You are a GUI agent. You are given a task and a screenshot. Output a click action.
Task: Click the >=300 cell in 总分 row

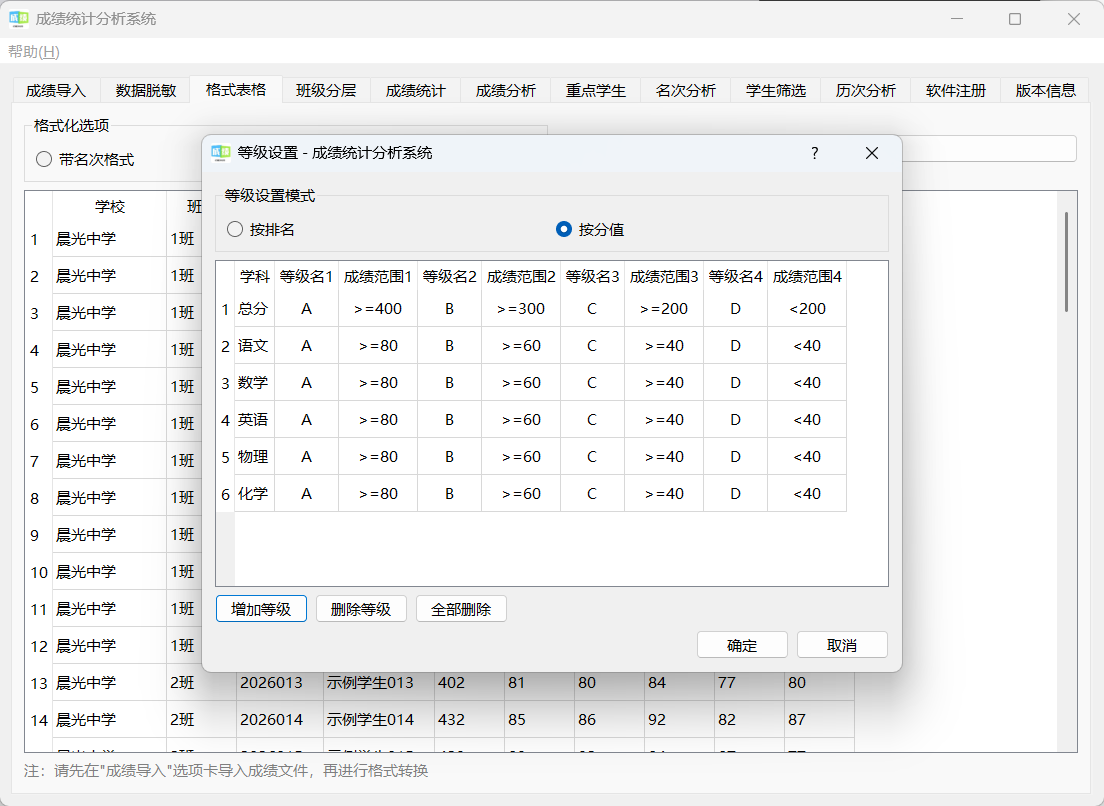click(521, 308)
